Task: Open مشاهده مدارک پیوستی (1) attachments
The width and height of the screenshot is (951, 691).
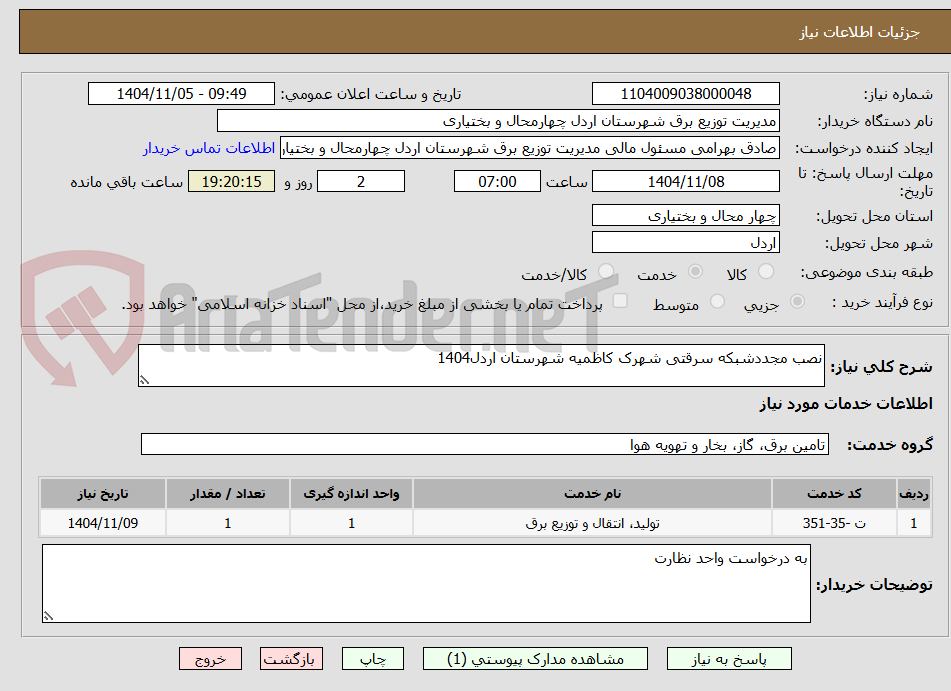Action: click(x=536, y=659)
